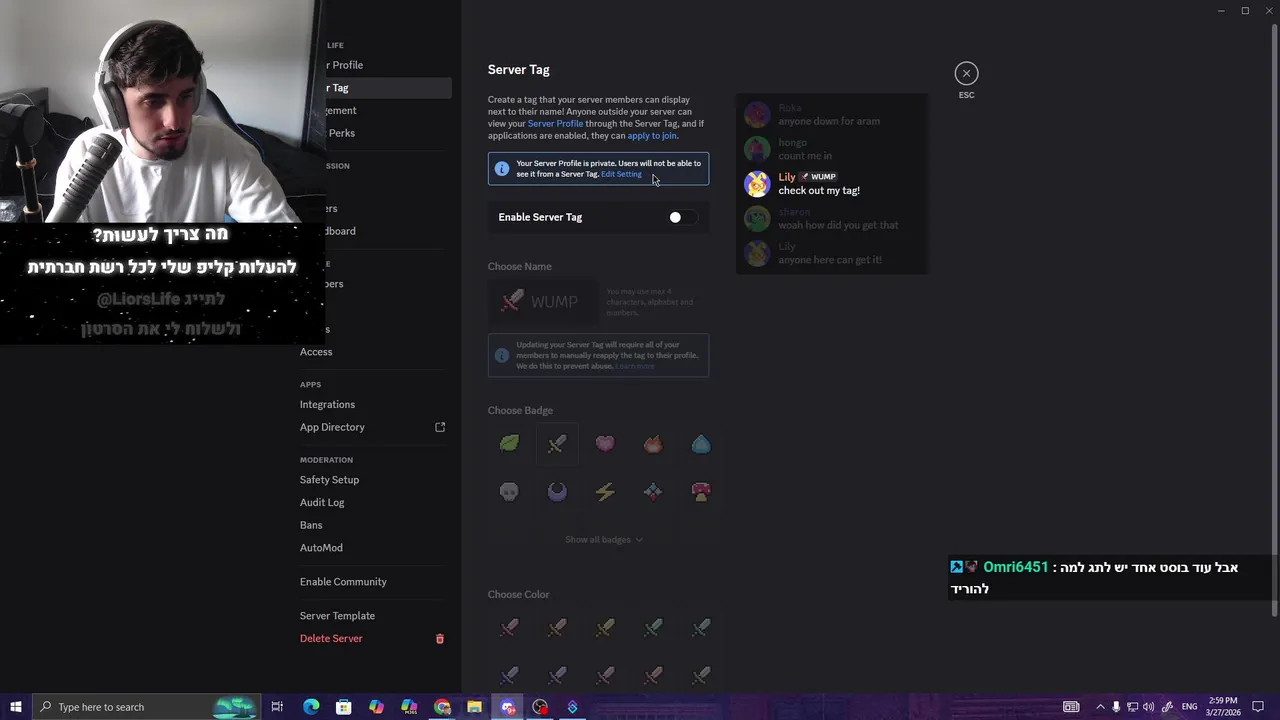Choose the gray skull badge
This screenshot has height=720, width=1280.
pyautogui.click(x=509, y=491)
